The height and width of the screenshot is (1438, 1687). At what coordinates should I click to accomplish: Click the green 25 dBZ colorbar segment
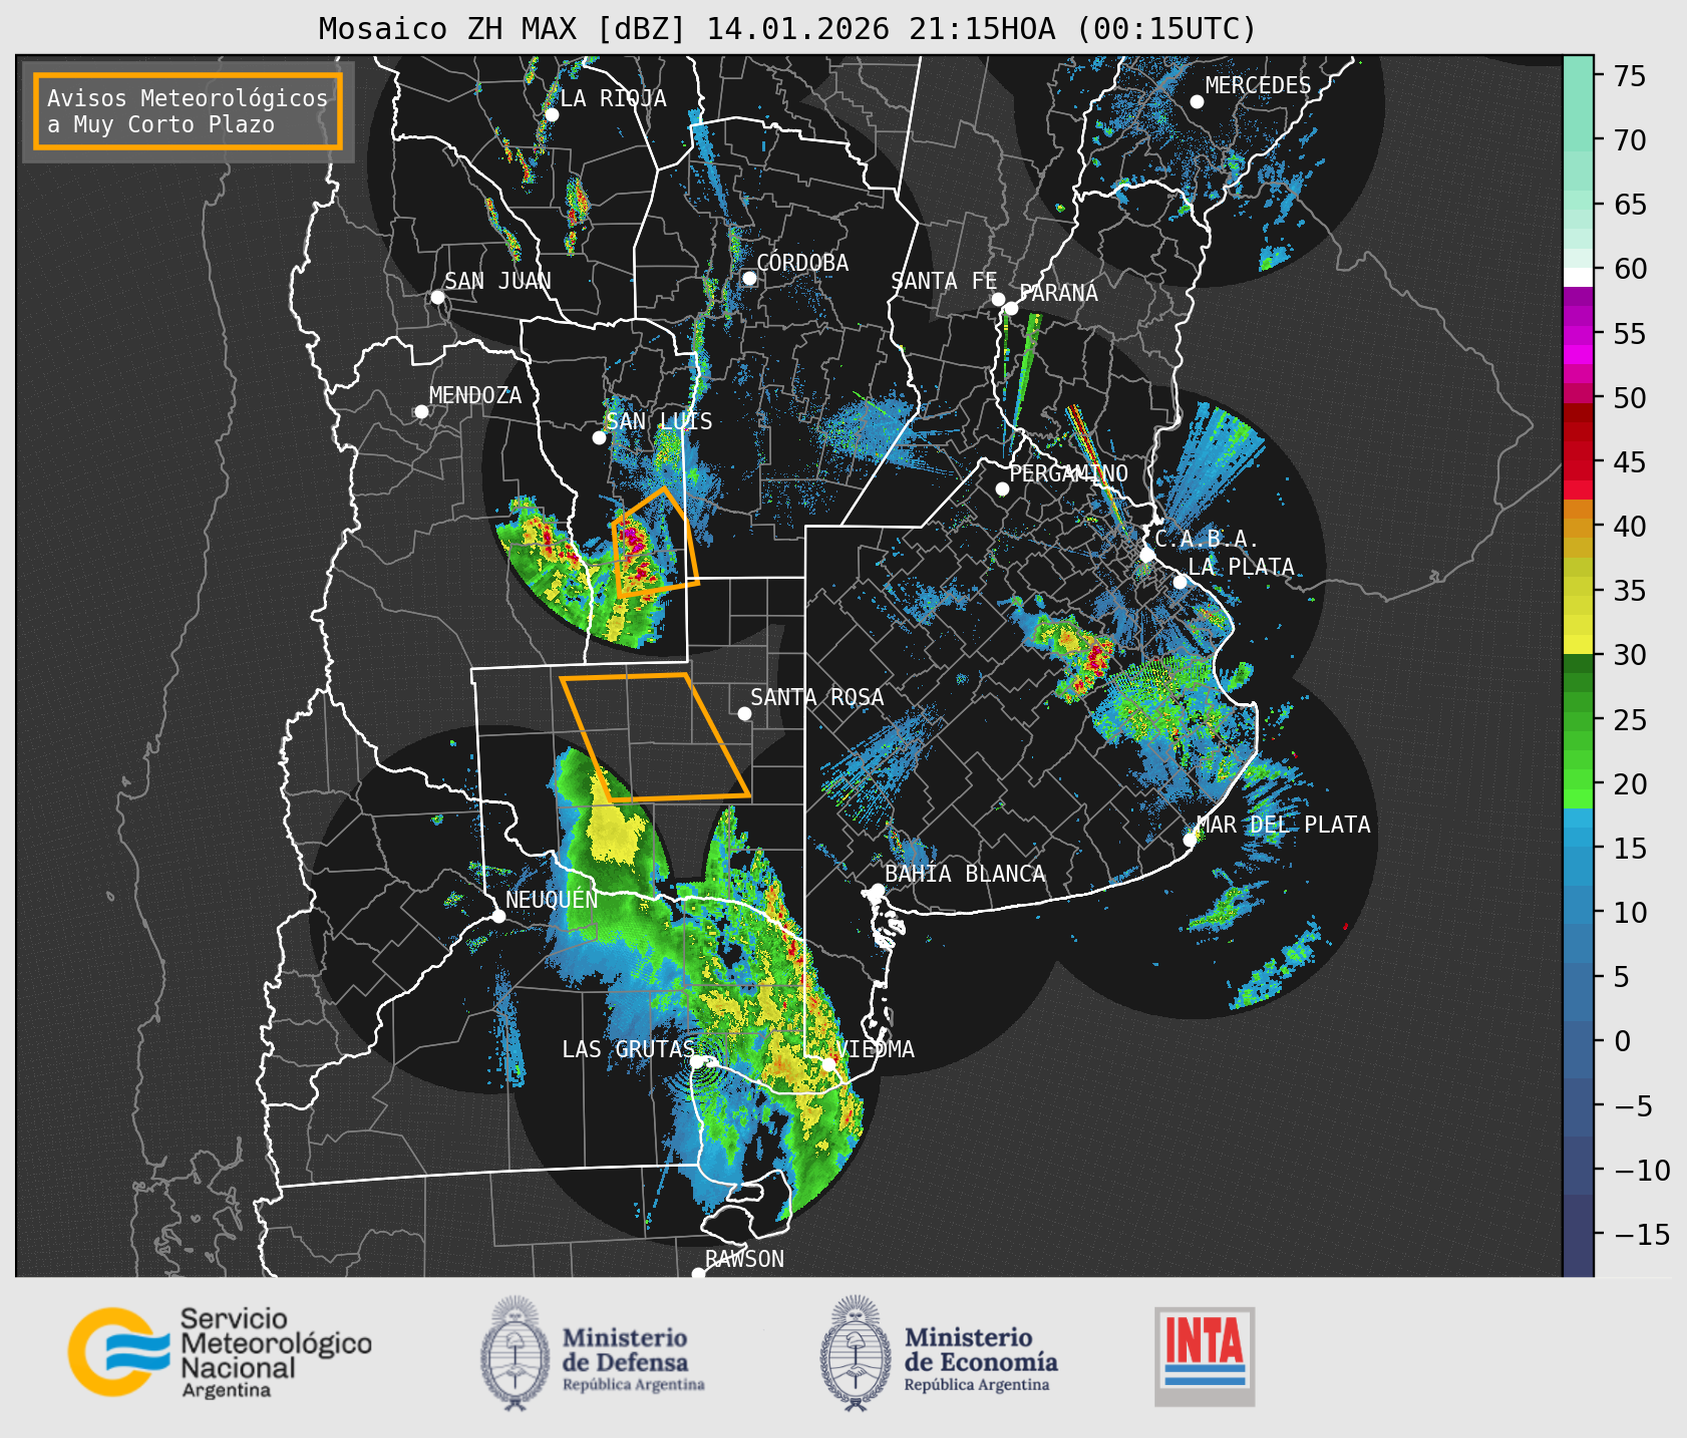(1578, 719)
